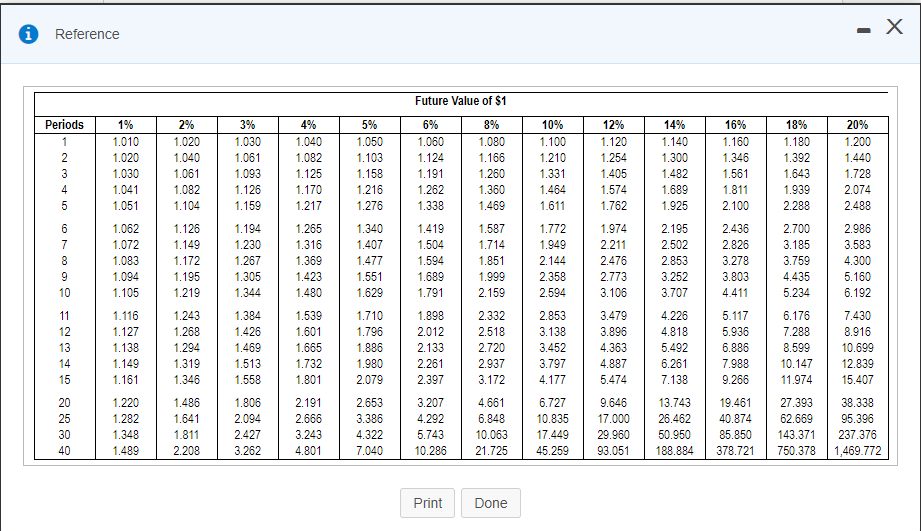Select value 6.192 in the 20% column
Screen dimensions: 921x531
(x=858, y=293)
